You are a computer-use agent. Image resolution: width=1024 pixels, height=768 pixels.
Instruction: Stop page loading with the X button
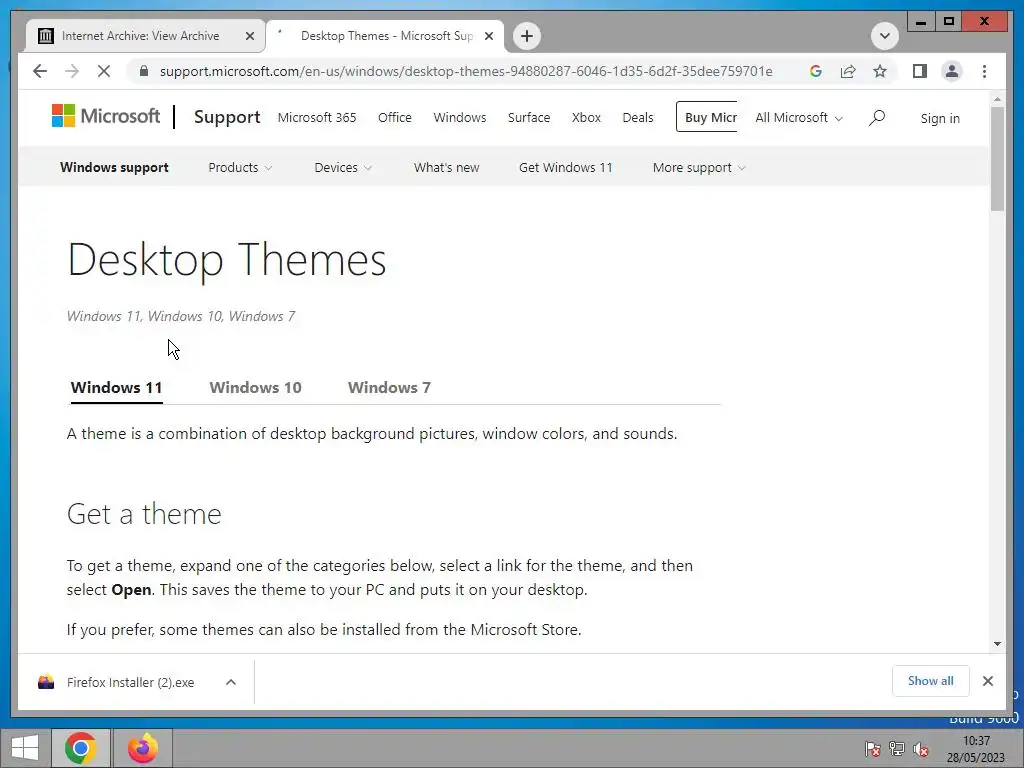point(104,71)
